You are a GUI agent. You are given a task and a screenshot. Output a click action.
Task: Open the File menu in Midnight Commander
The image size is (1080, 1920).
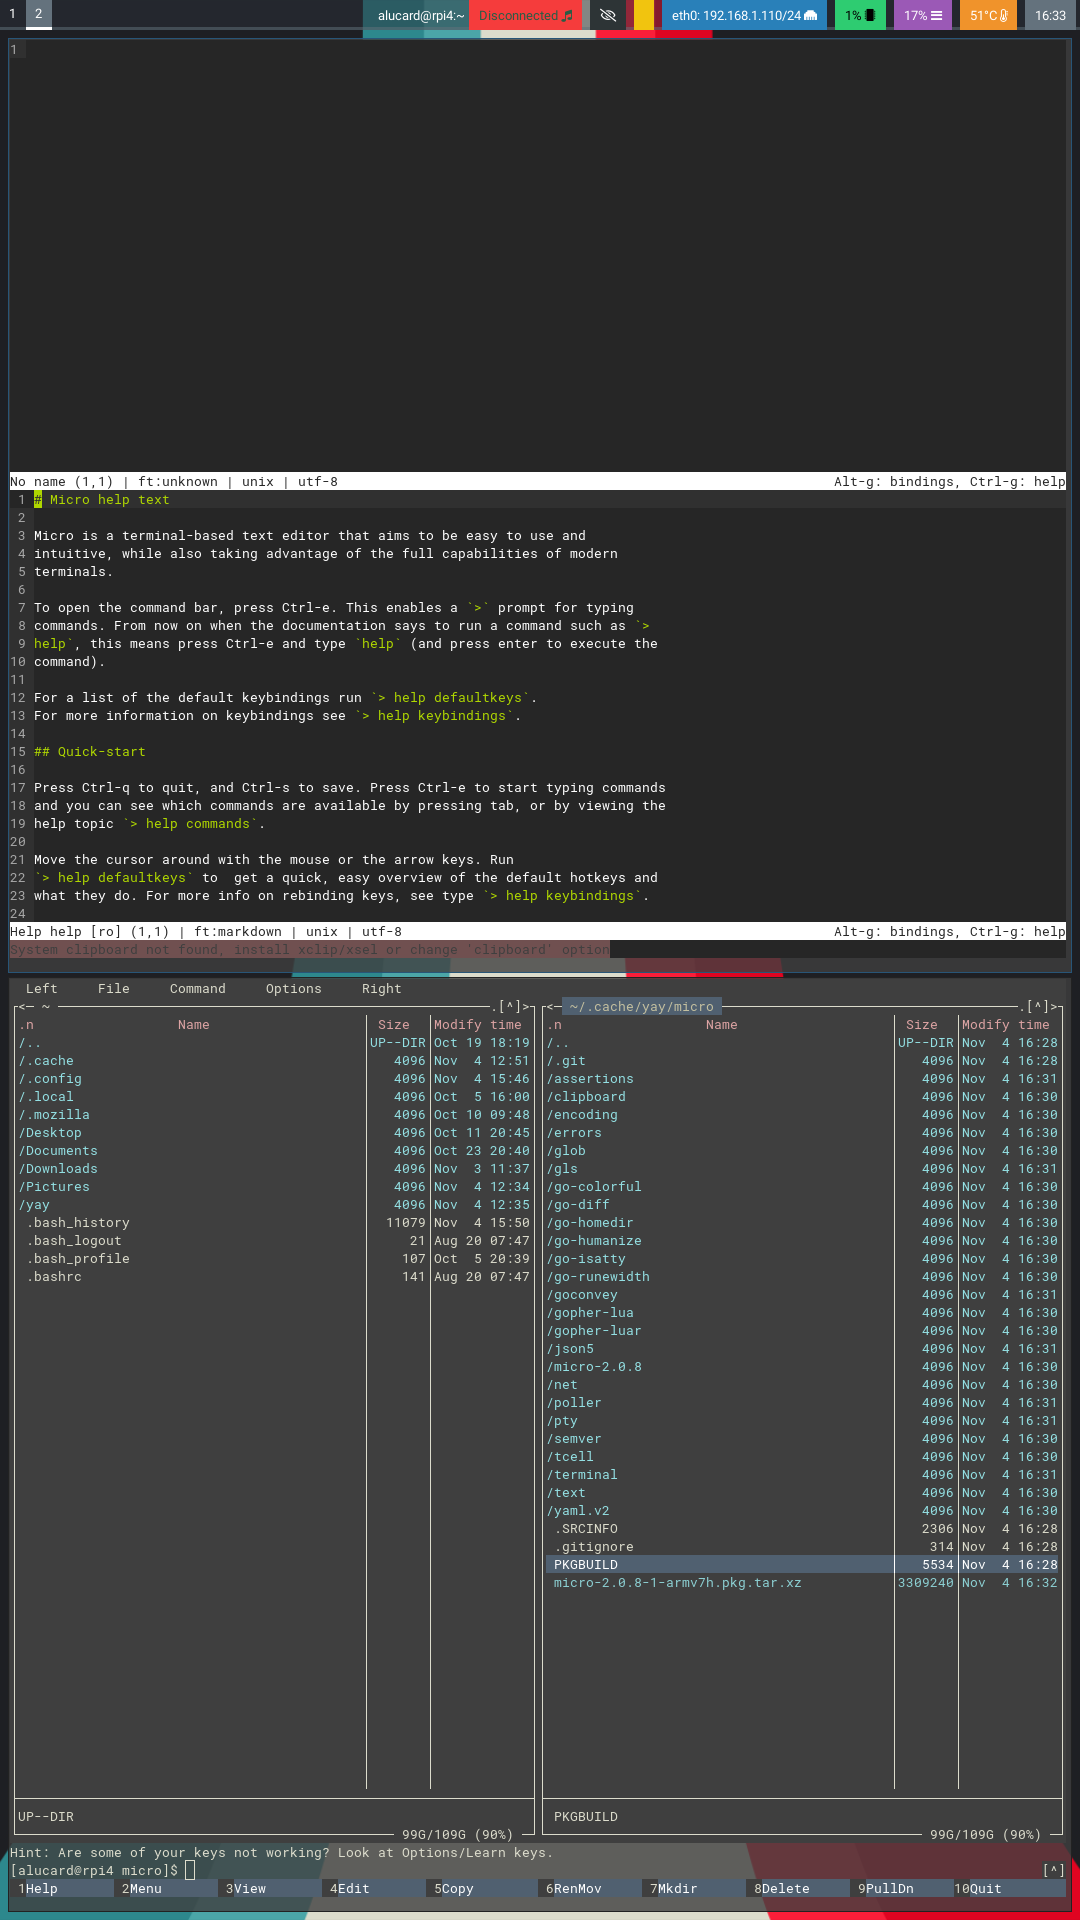114,988
